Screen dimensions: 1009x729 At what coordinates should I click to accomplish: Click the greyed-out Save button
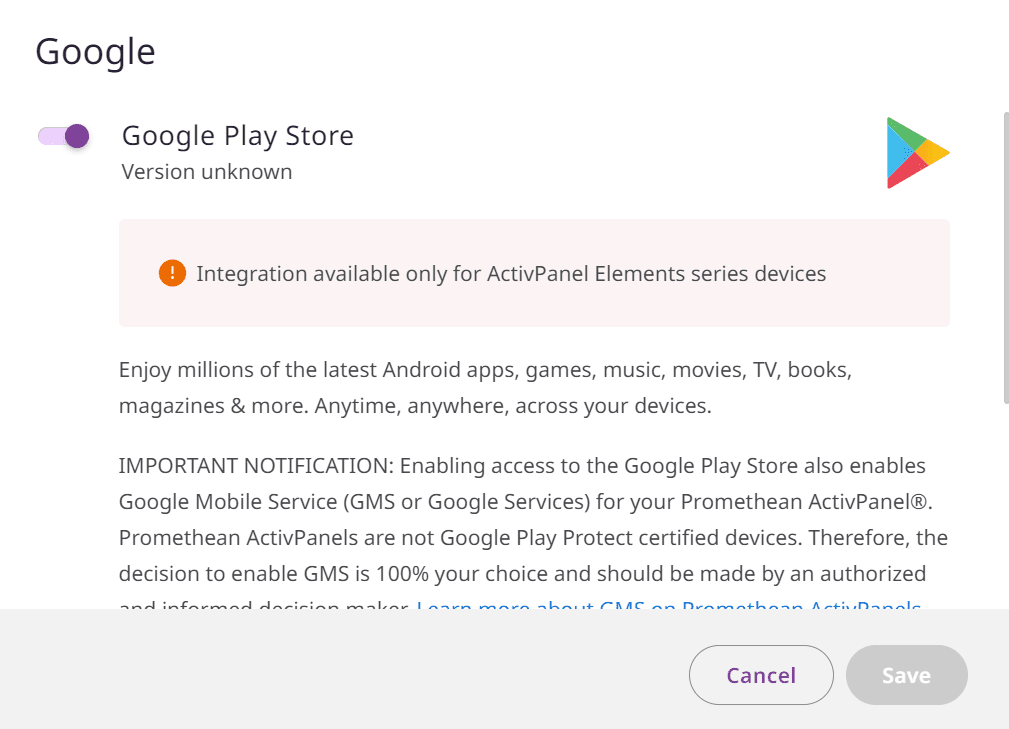(907, 675)
